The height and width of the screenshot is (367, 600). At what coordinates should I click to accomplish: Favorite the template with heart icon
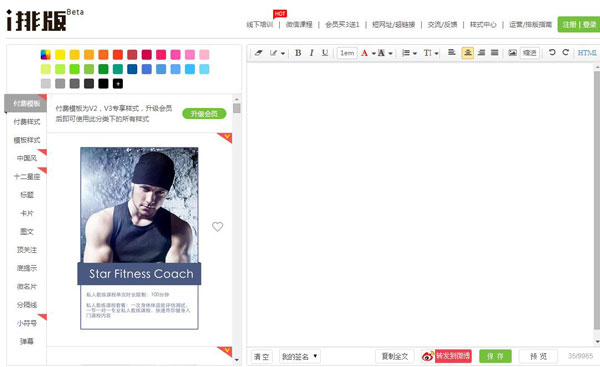(x=217, y=227)
